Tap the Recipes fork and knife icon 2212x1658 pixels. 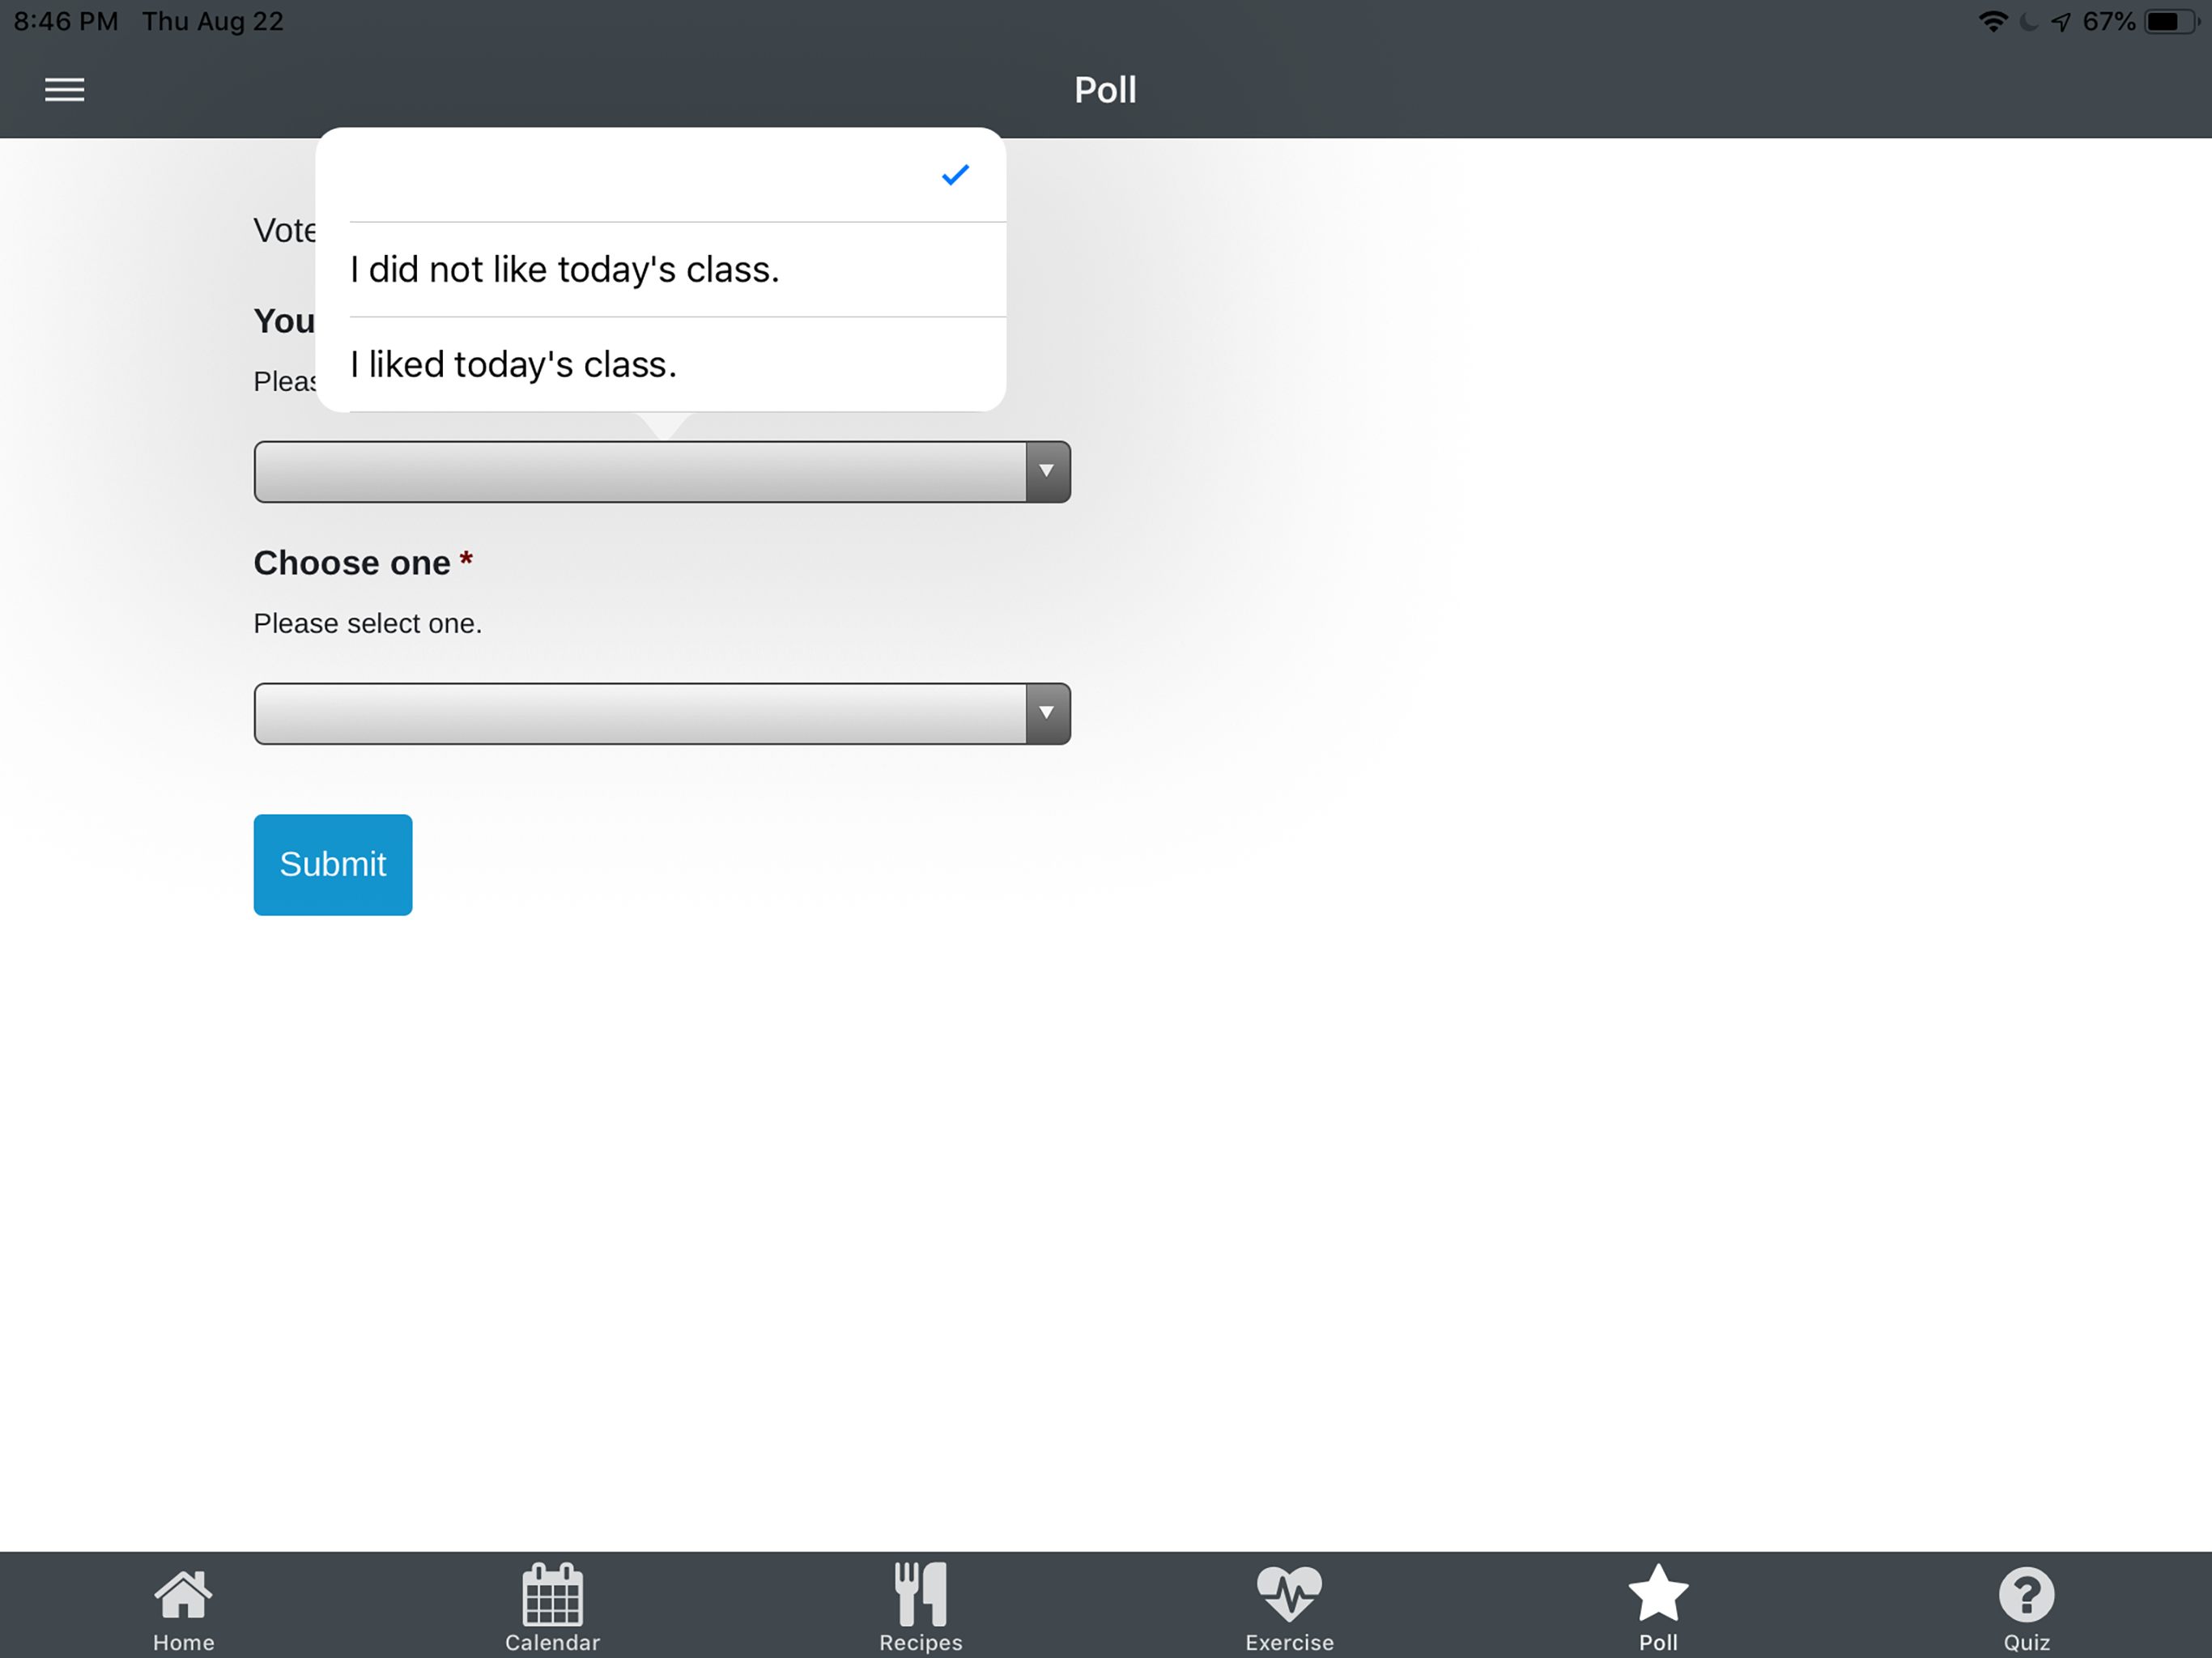tap(920, 1594)
